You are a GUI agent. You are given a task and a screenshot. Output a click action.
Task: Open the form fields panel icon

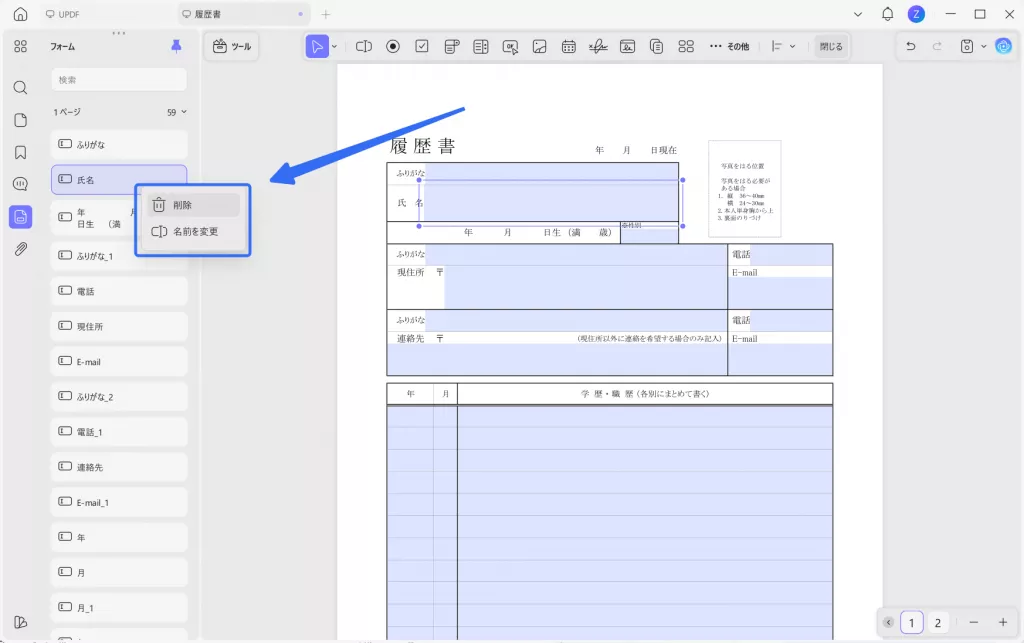[20, 217]
